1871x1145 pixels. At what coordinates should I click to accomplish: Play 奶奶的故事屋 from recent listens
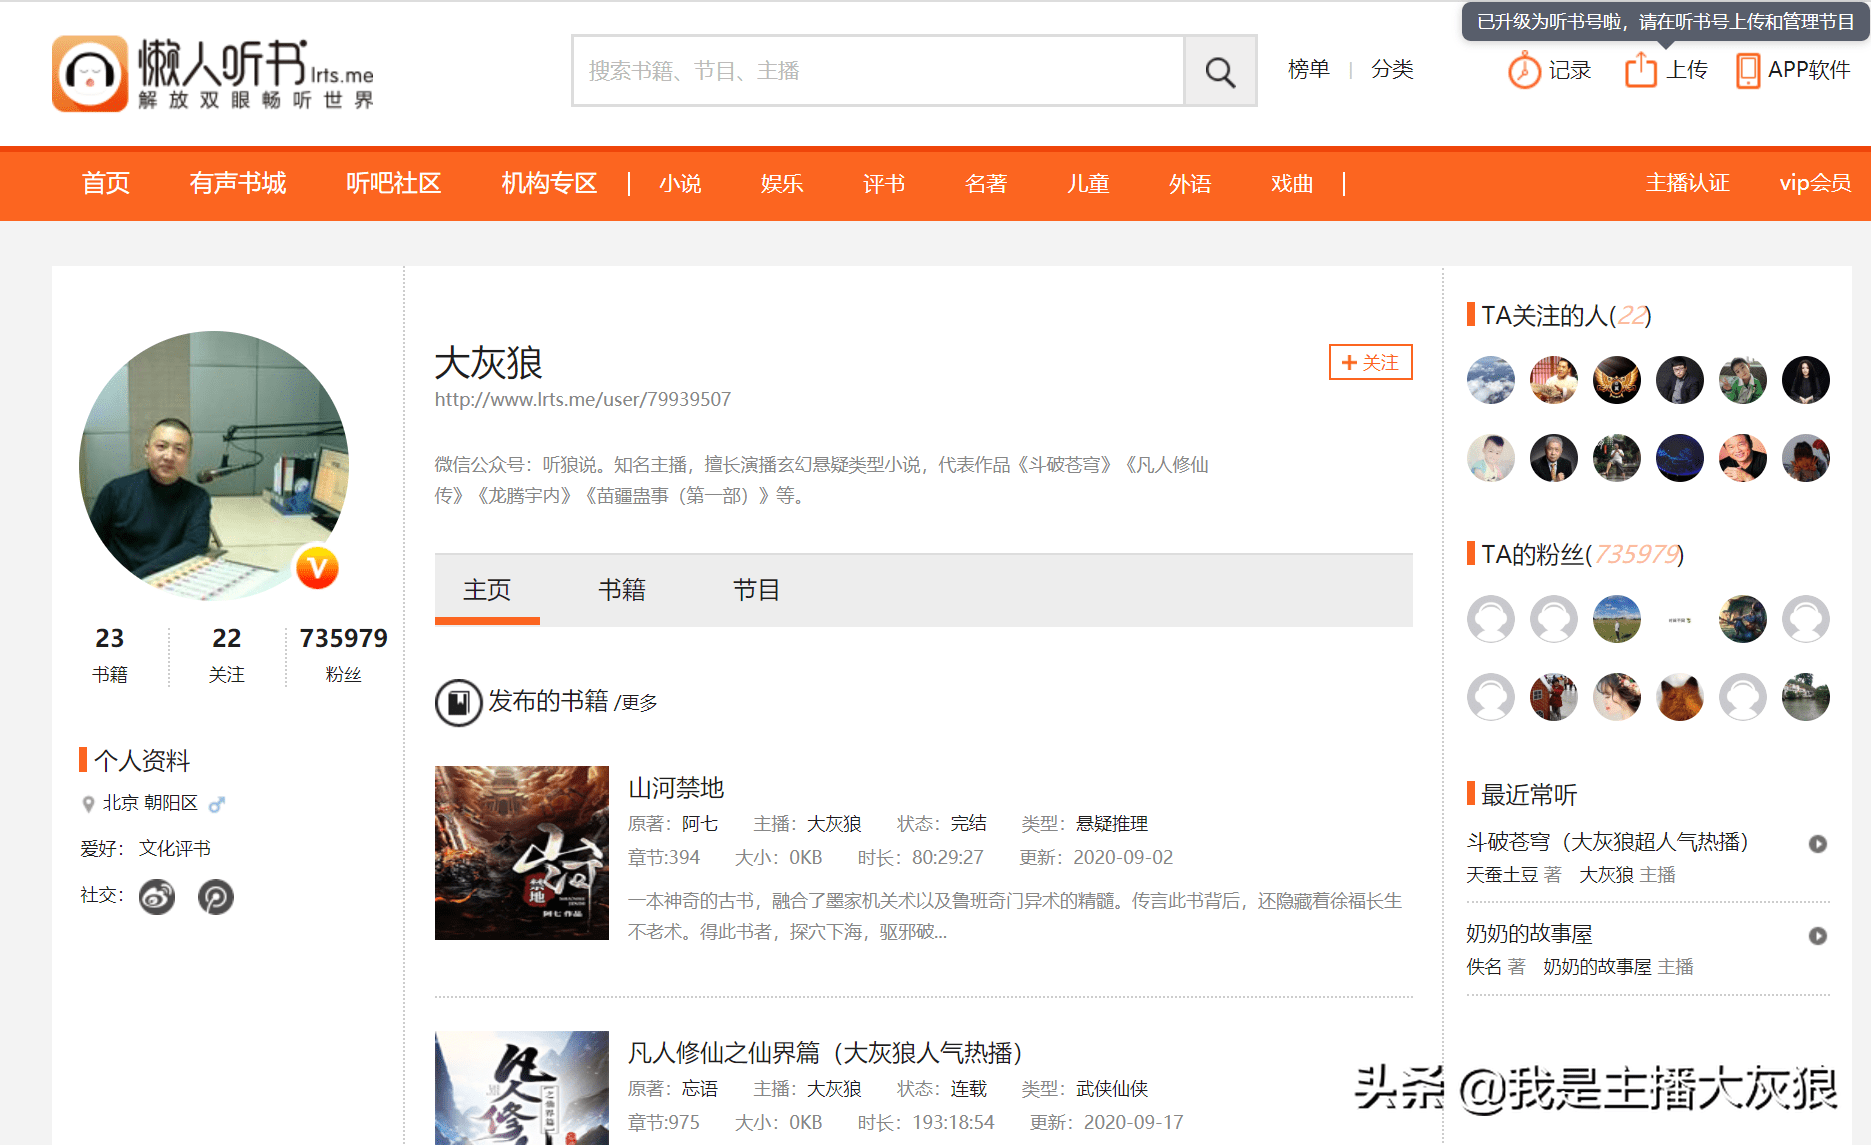tap(1818, 936)
